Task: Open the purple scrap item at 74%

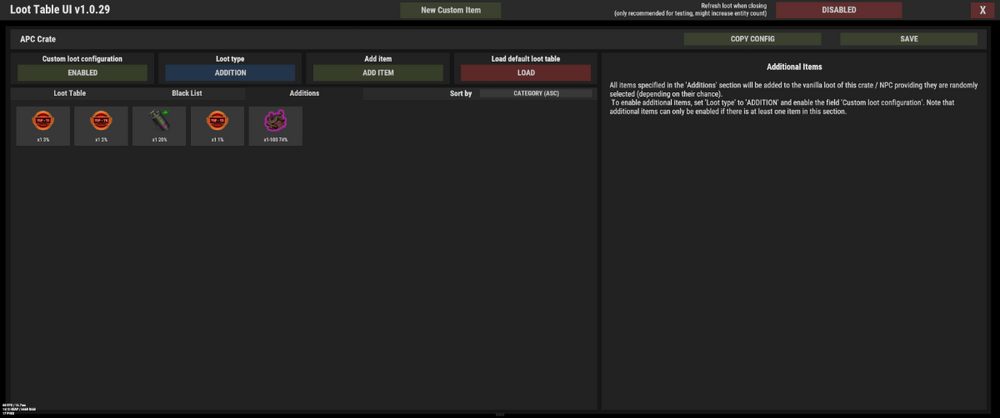Action: (x=275, y=125)
